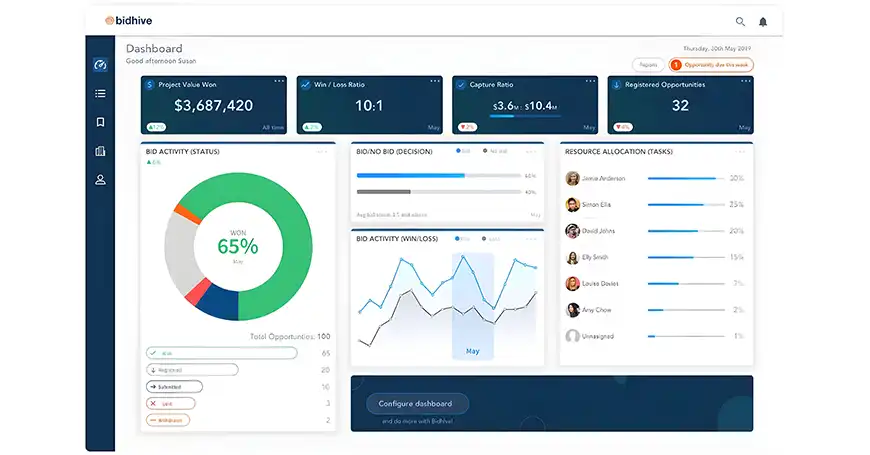Select the dashboard gauge icon in sidebar
This screenshot has height=455, width=870.
click(x=100, y=65)
